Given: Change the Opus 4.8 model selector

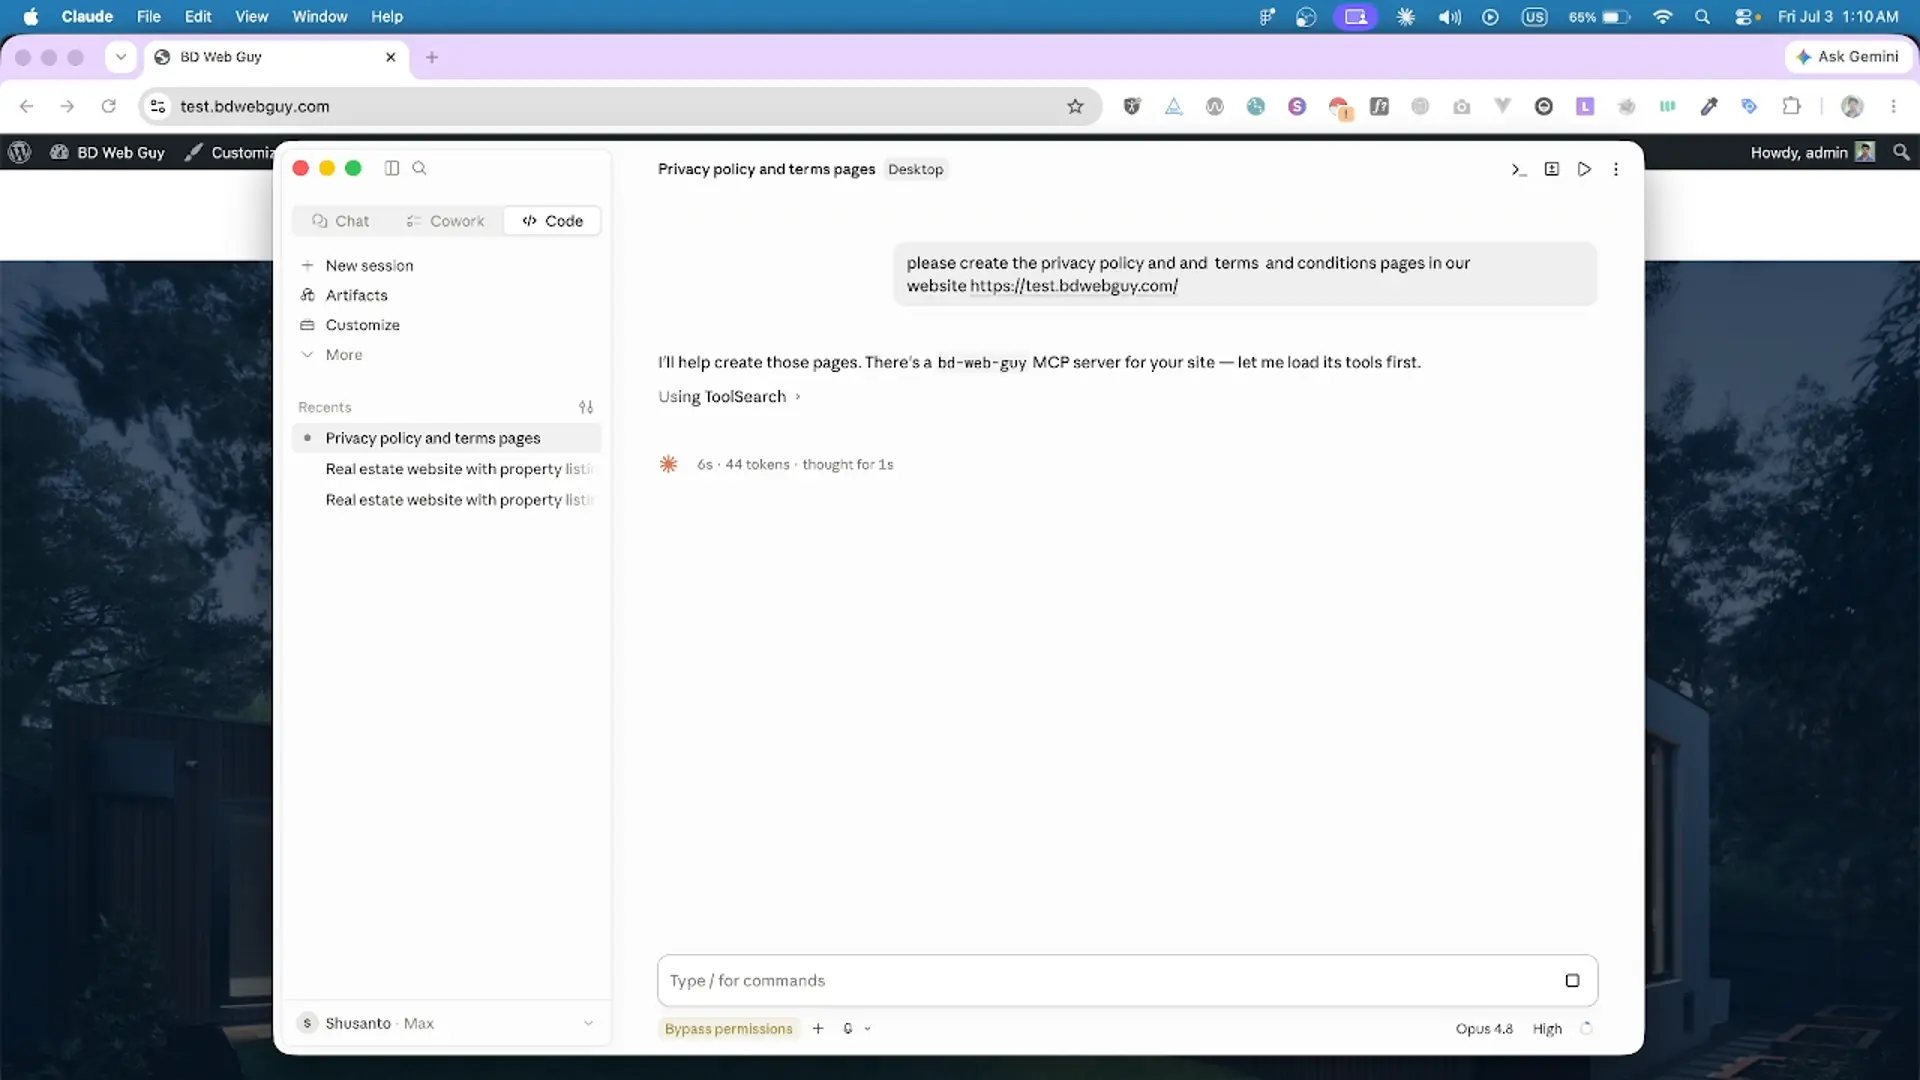Looking at the screenshot, I should 1484,1028.
